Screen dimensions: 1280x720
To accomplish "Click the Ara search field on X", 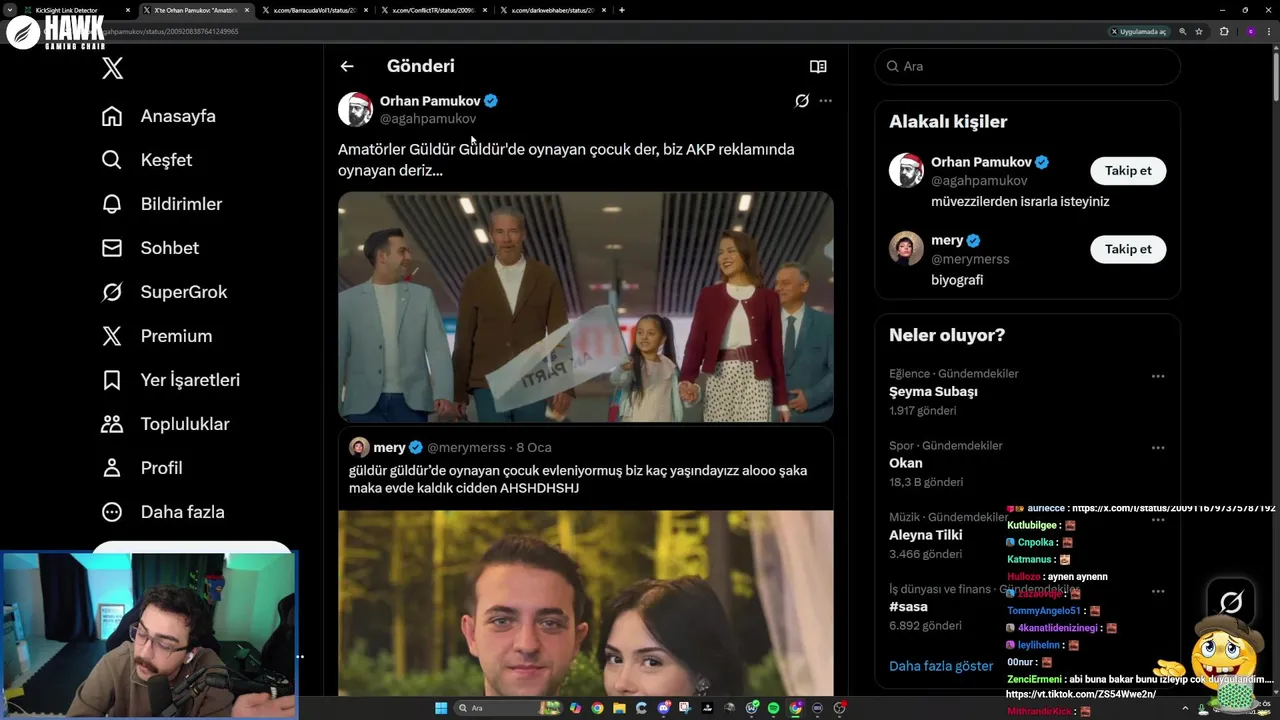I will [1028, 66].
